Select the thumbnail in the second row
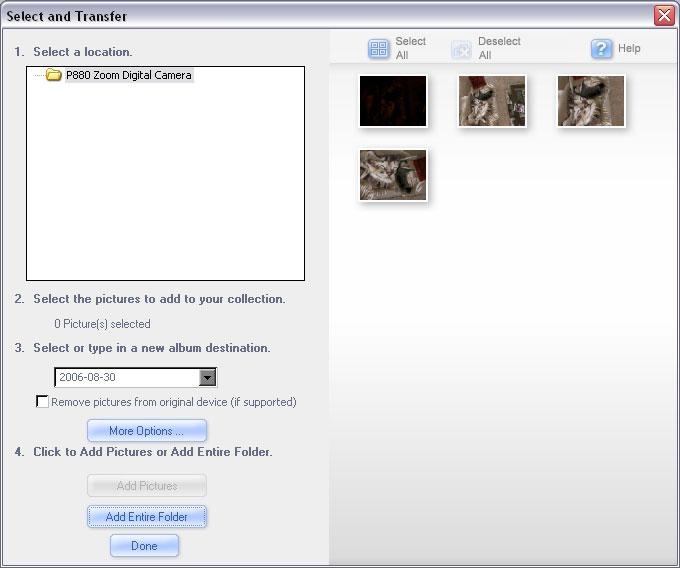The width and height of the screenshot is (680, 568). click(x=393, y=175)
